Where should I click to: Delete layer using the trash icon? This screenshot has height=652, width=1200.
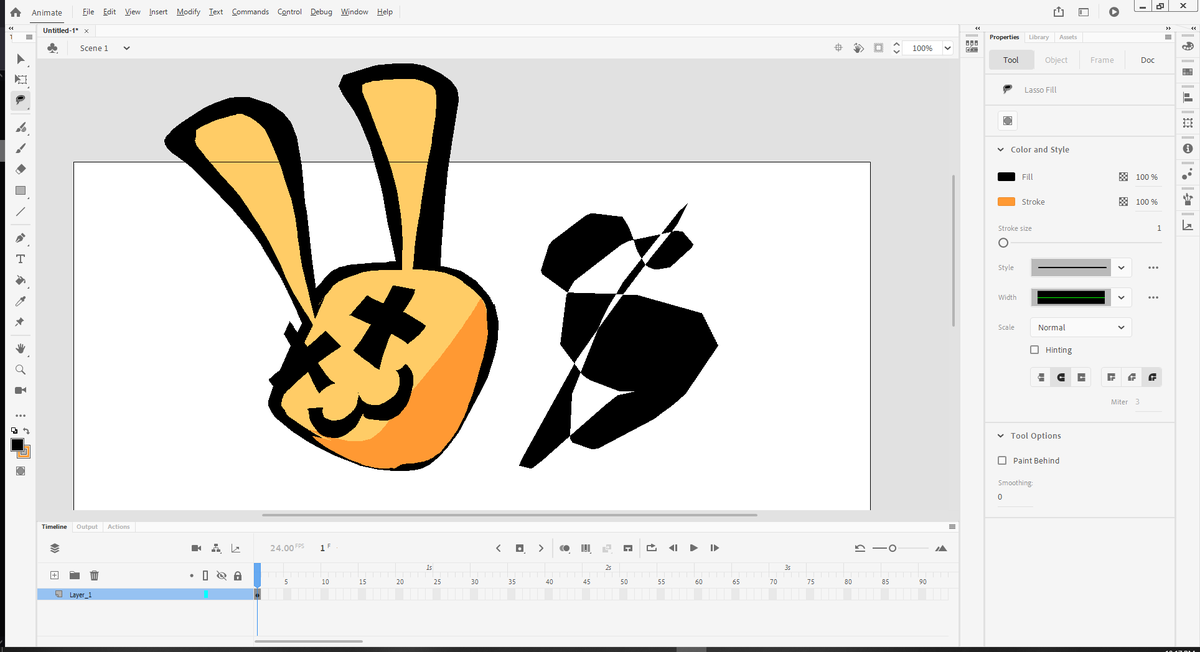tap(94, 575)
